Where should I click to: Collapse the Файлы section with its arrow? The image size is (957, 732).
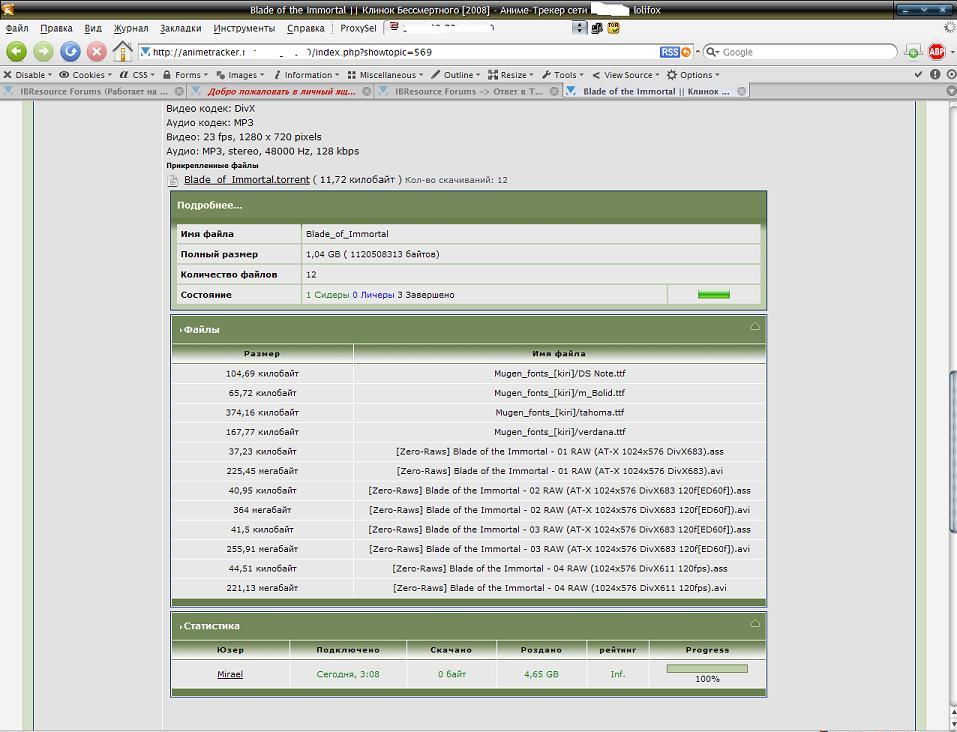[x=755, y=327]
